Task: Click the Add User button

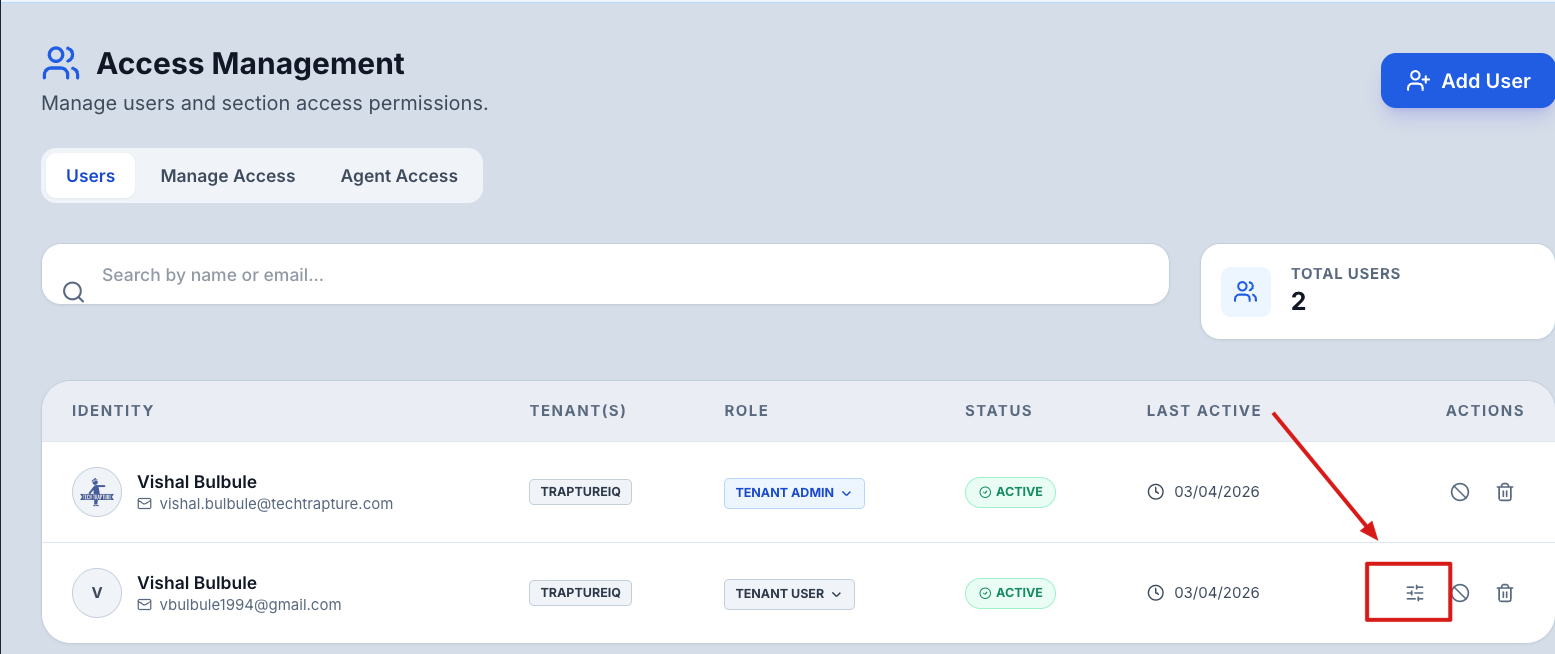Action: (1467, 80)
